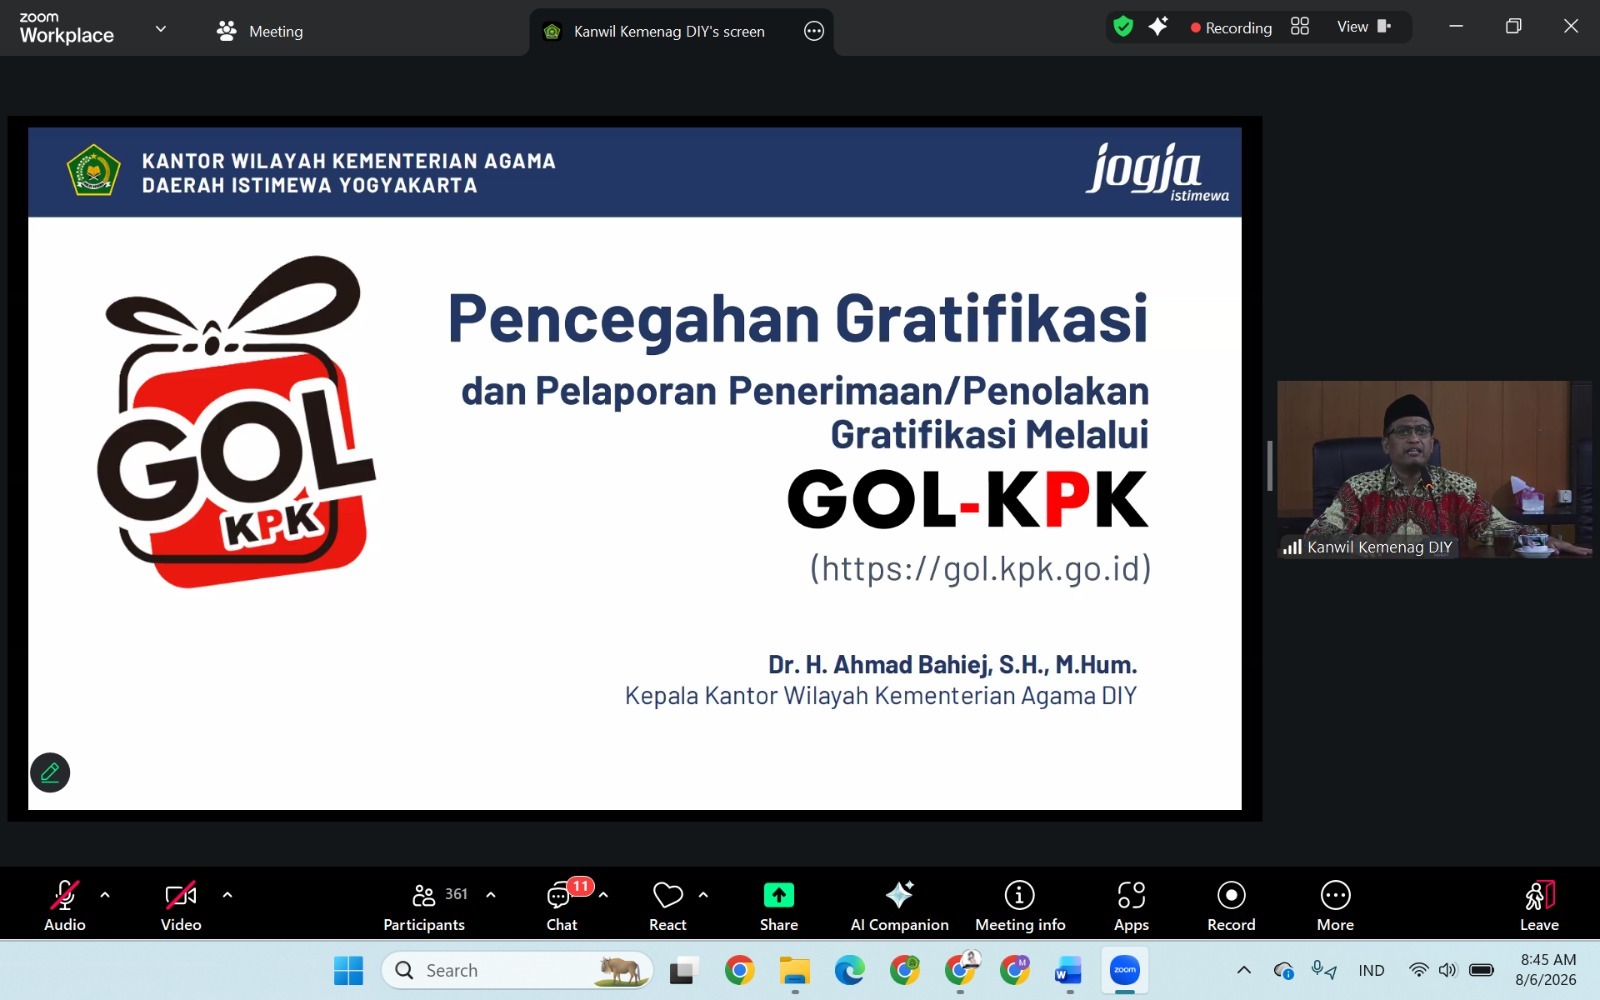Switch to the Meeting tab

point(260,31)
